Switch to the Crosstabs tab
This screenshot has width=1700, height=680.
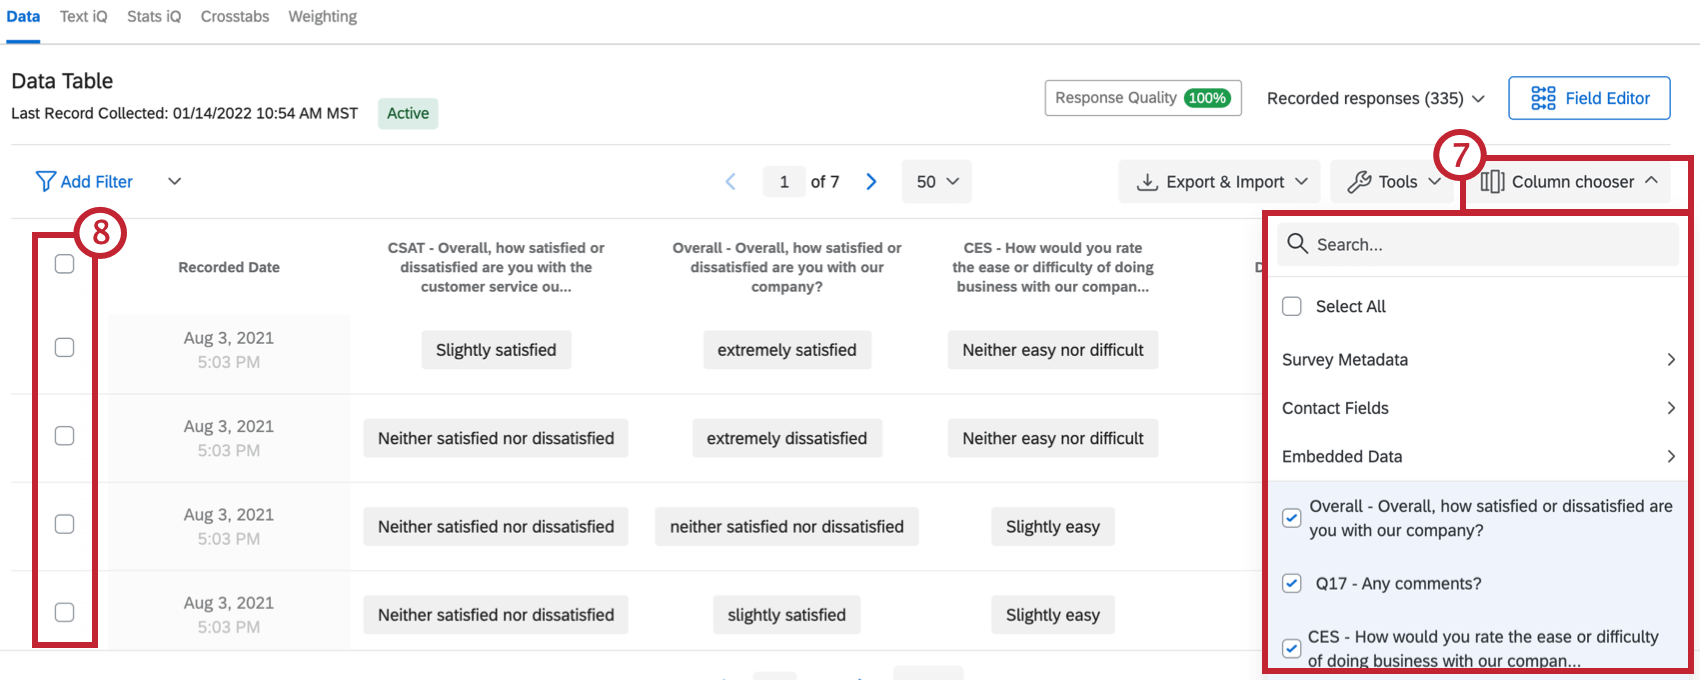(x=235, y=17)
